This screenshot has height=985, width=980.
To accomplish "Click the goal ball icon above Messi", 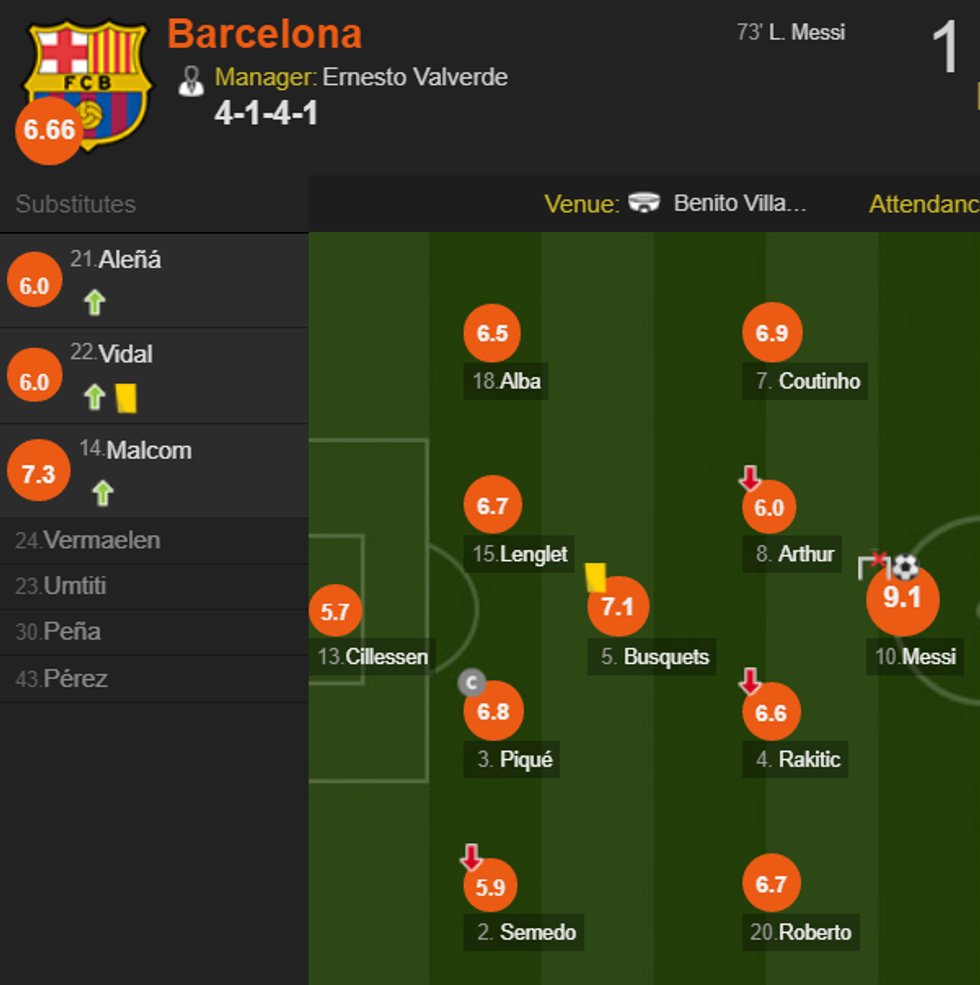I will pos(905,567).
